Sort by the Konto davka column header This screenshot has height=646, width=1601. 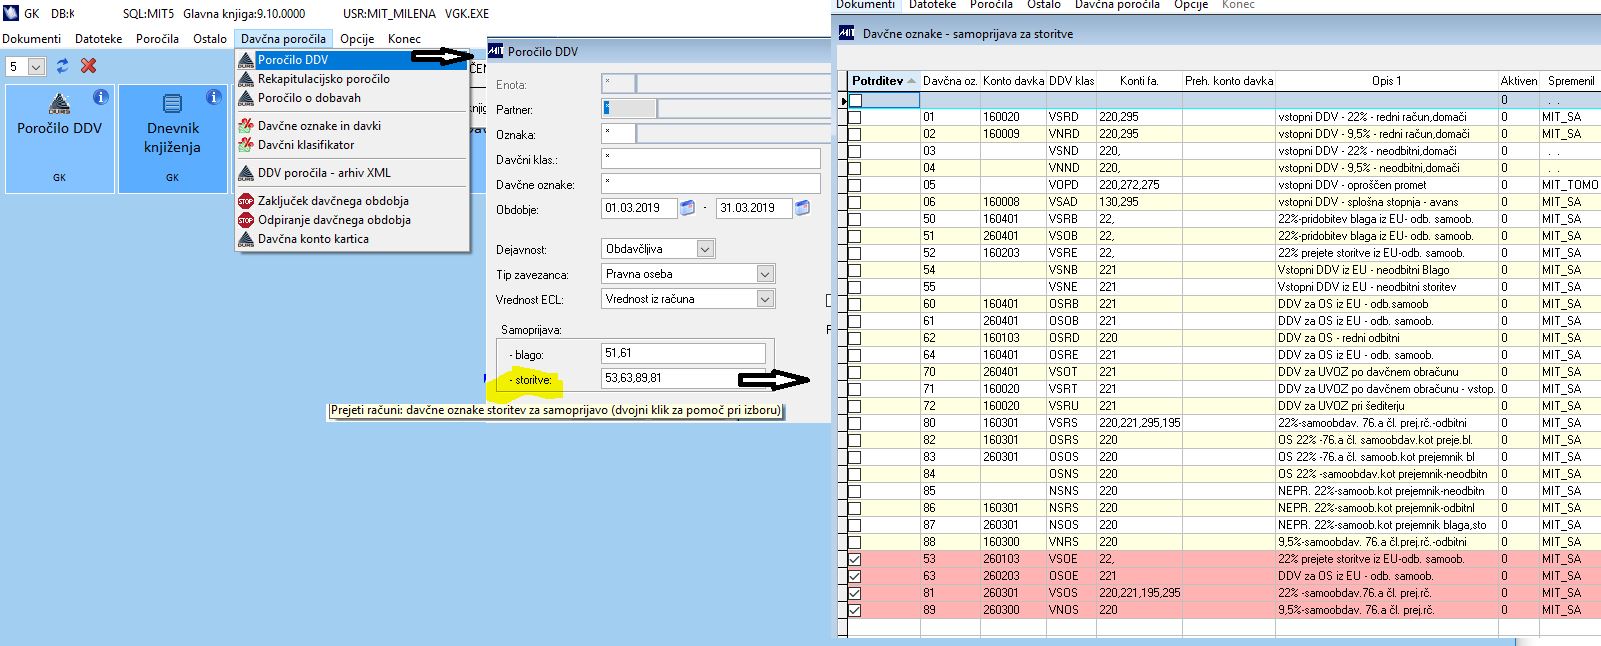[x=1013, y=81]
